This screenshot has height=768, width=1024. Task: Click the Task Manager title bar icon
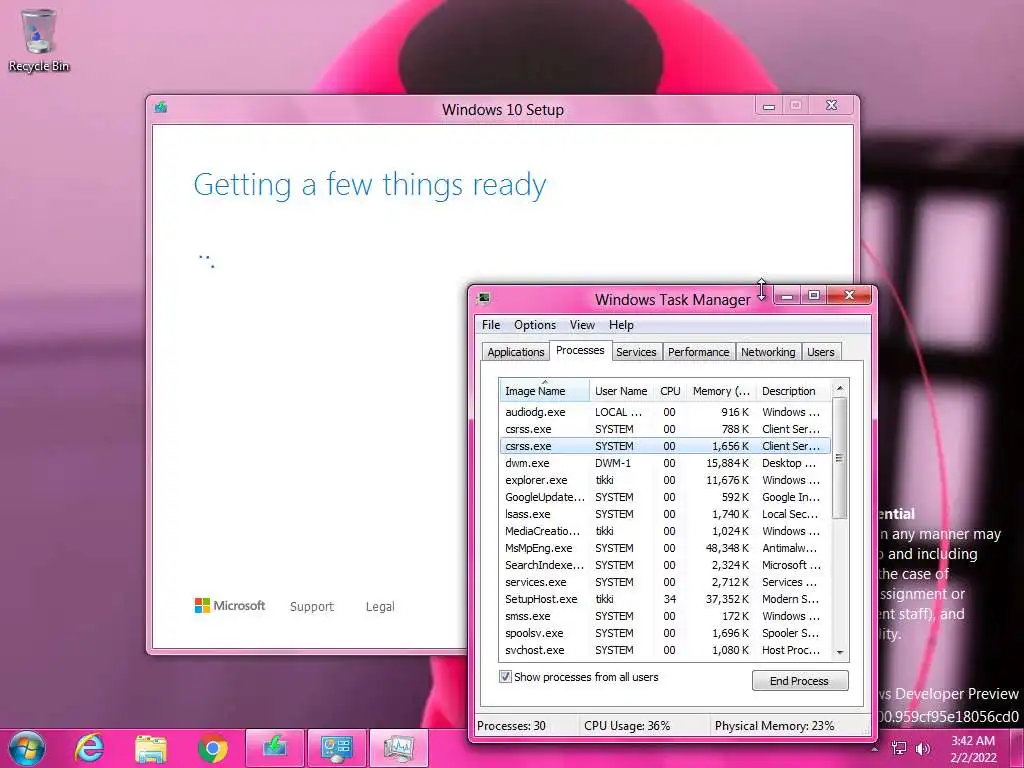click(484, 298)
